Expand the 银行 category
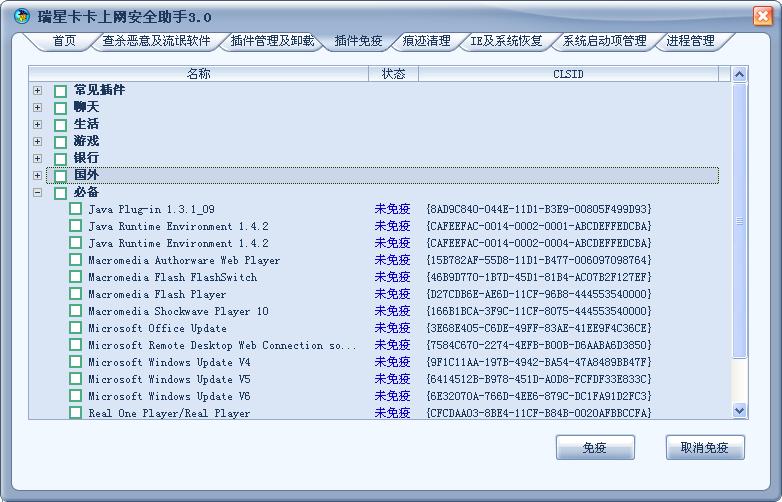This screenshot has height=502, width=782. point(37,158)
